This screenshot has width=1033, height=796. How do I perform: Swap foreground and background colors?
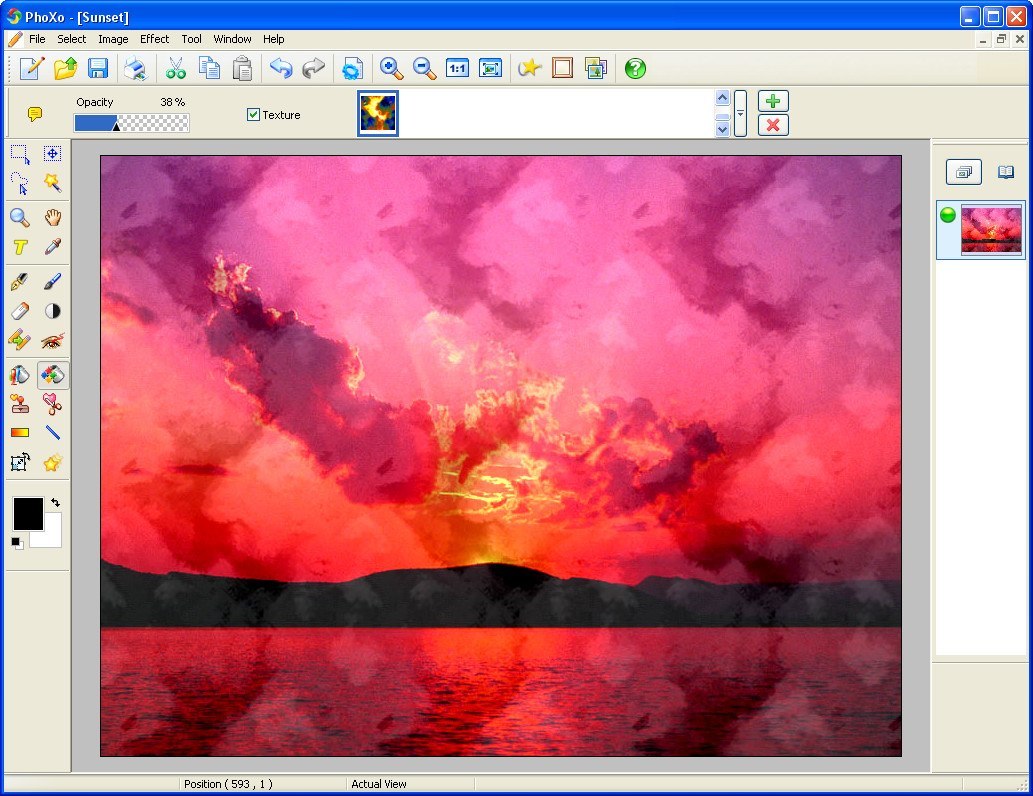[x=56, y=501]
